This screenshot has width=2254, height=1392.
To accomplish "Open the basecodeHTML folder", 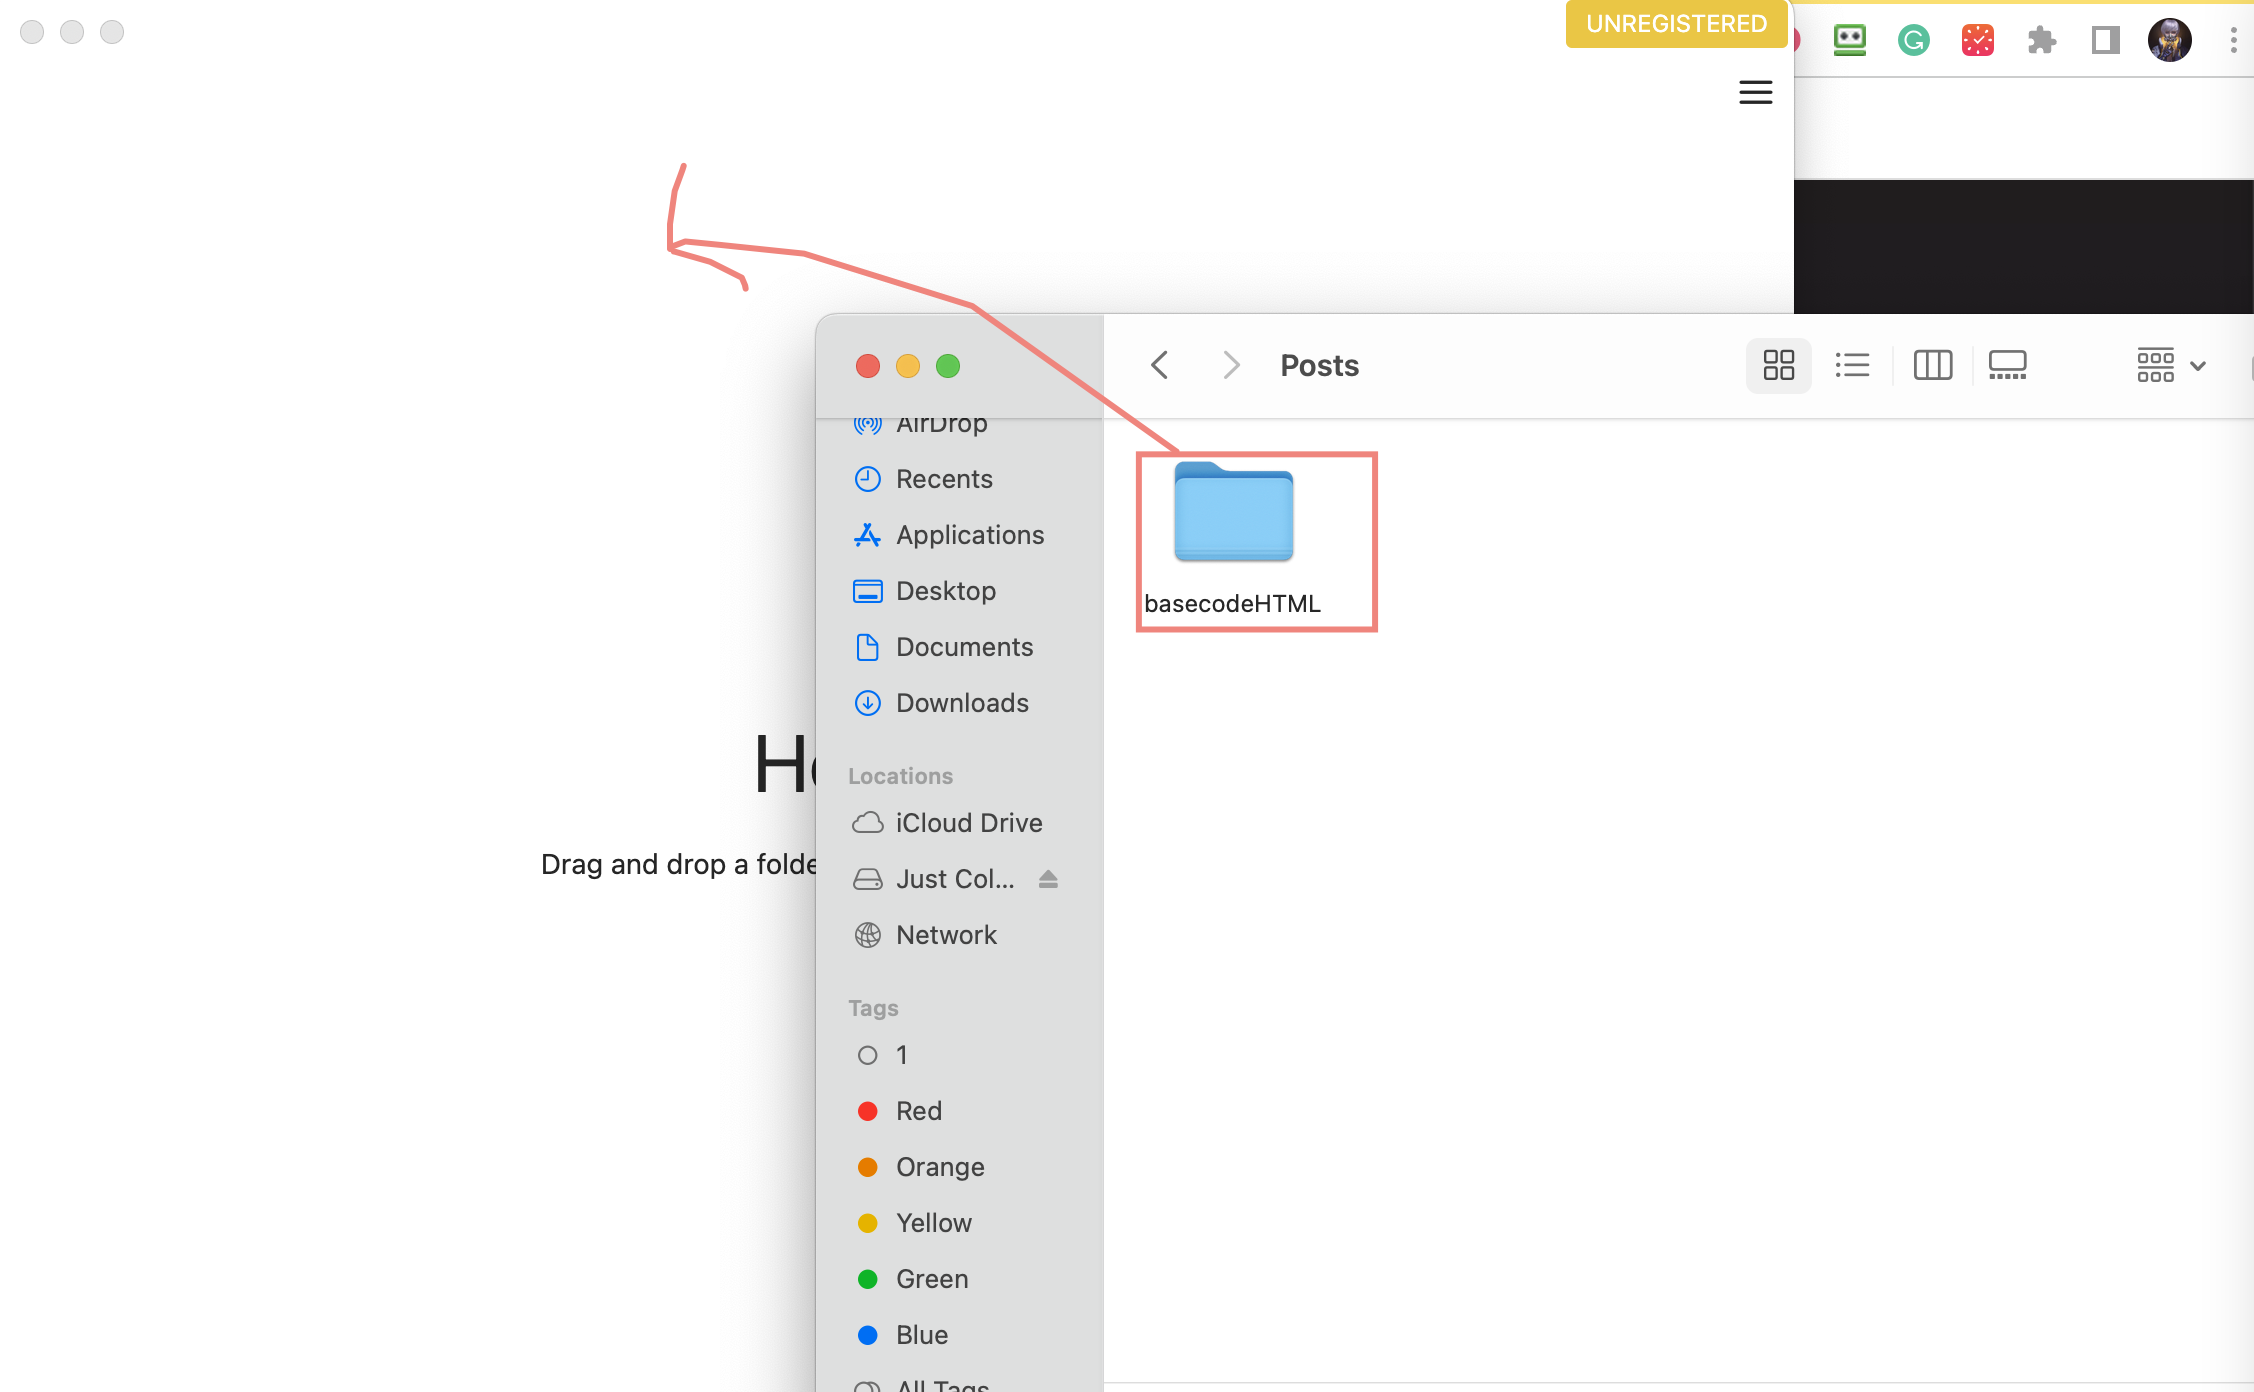I will [x=1232, y=514].
